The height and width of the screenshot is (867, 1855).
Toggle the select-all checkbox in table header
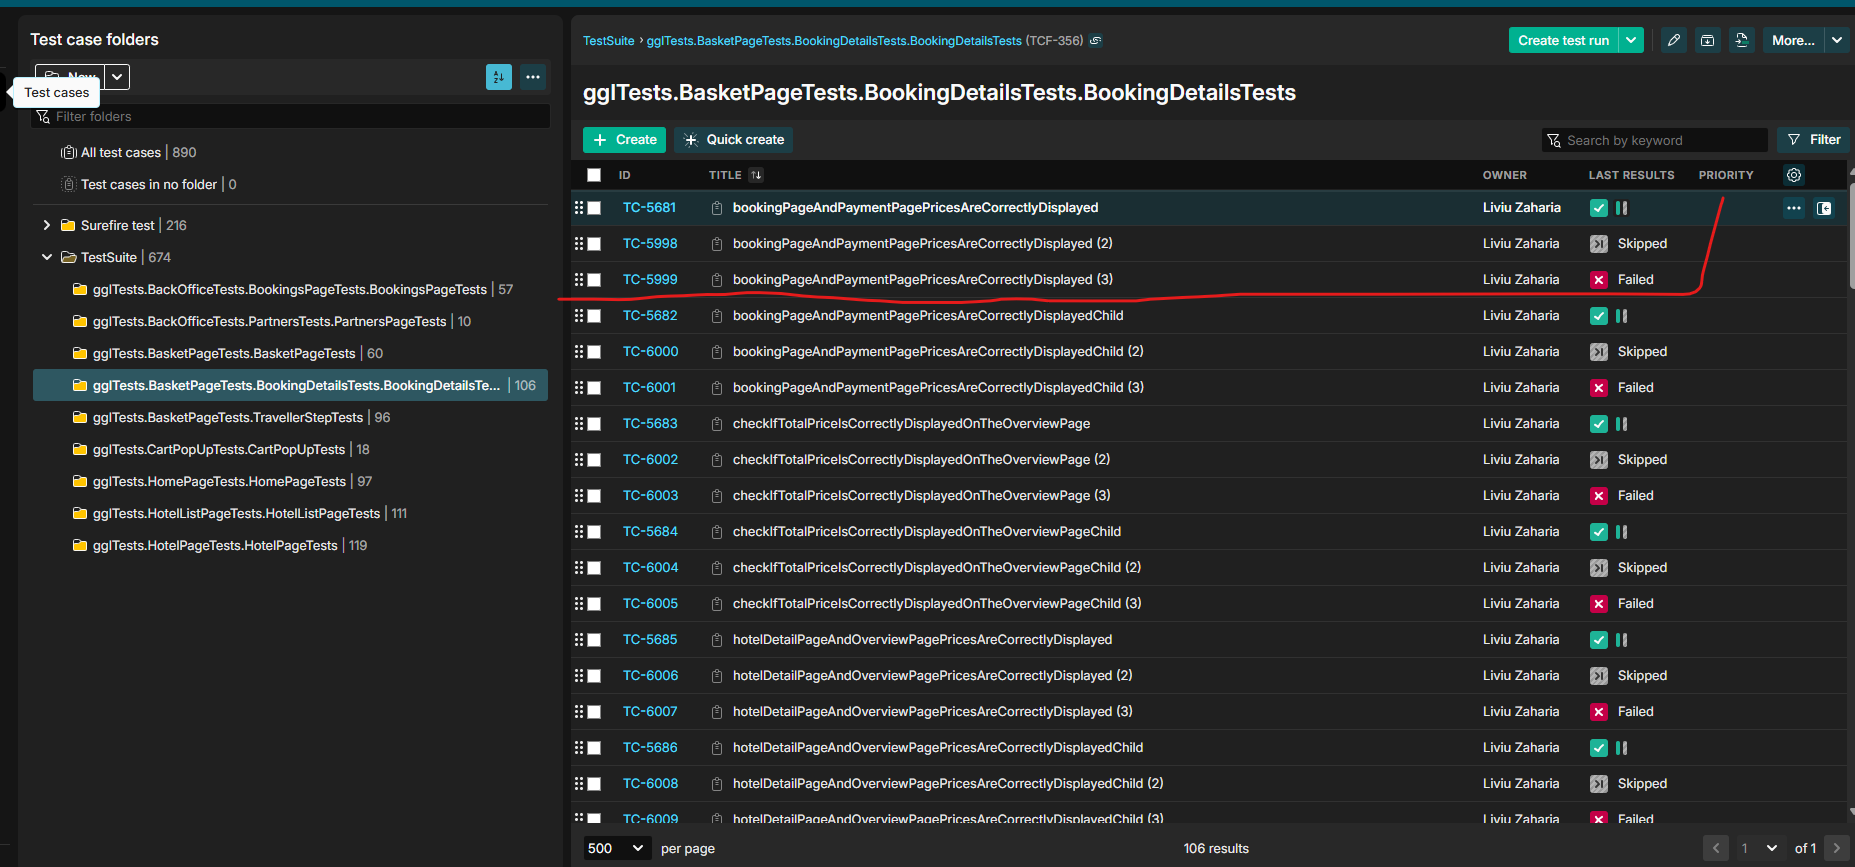[x=594, y=175]
